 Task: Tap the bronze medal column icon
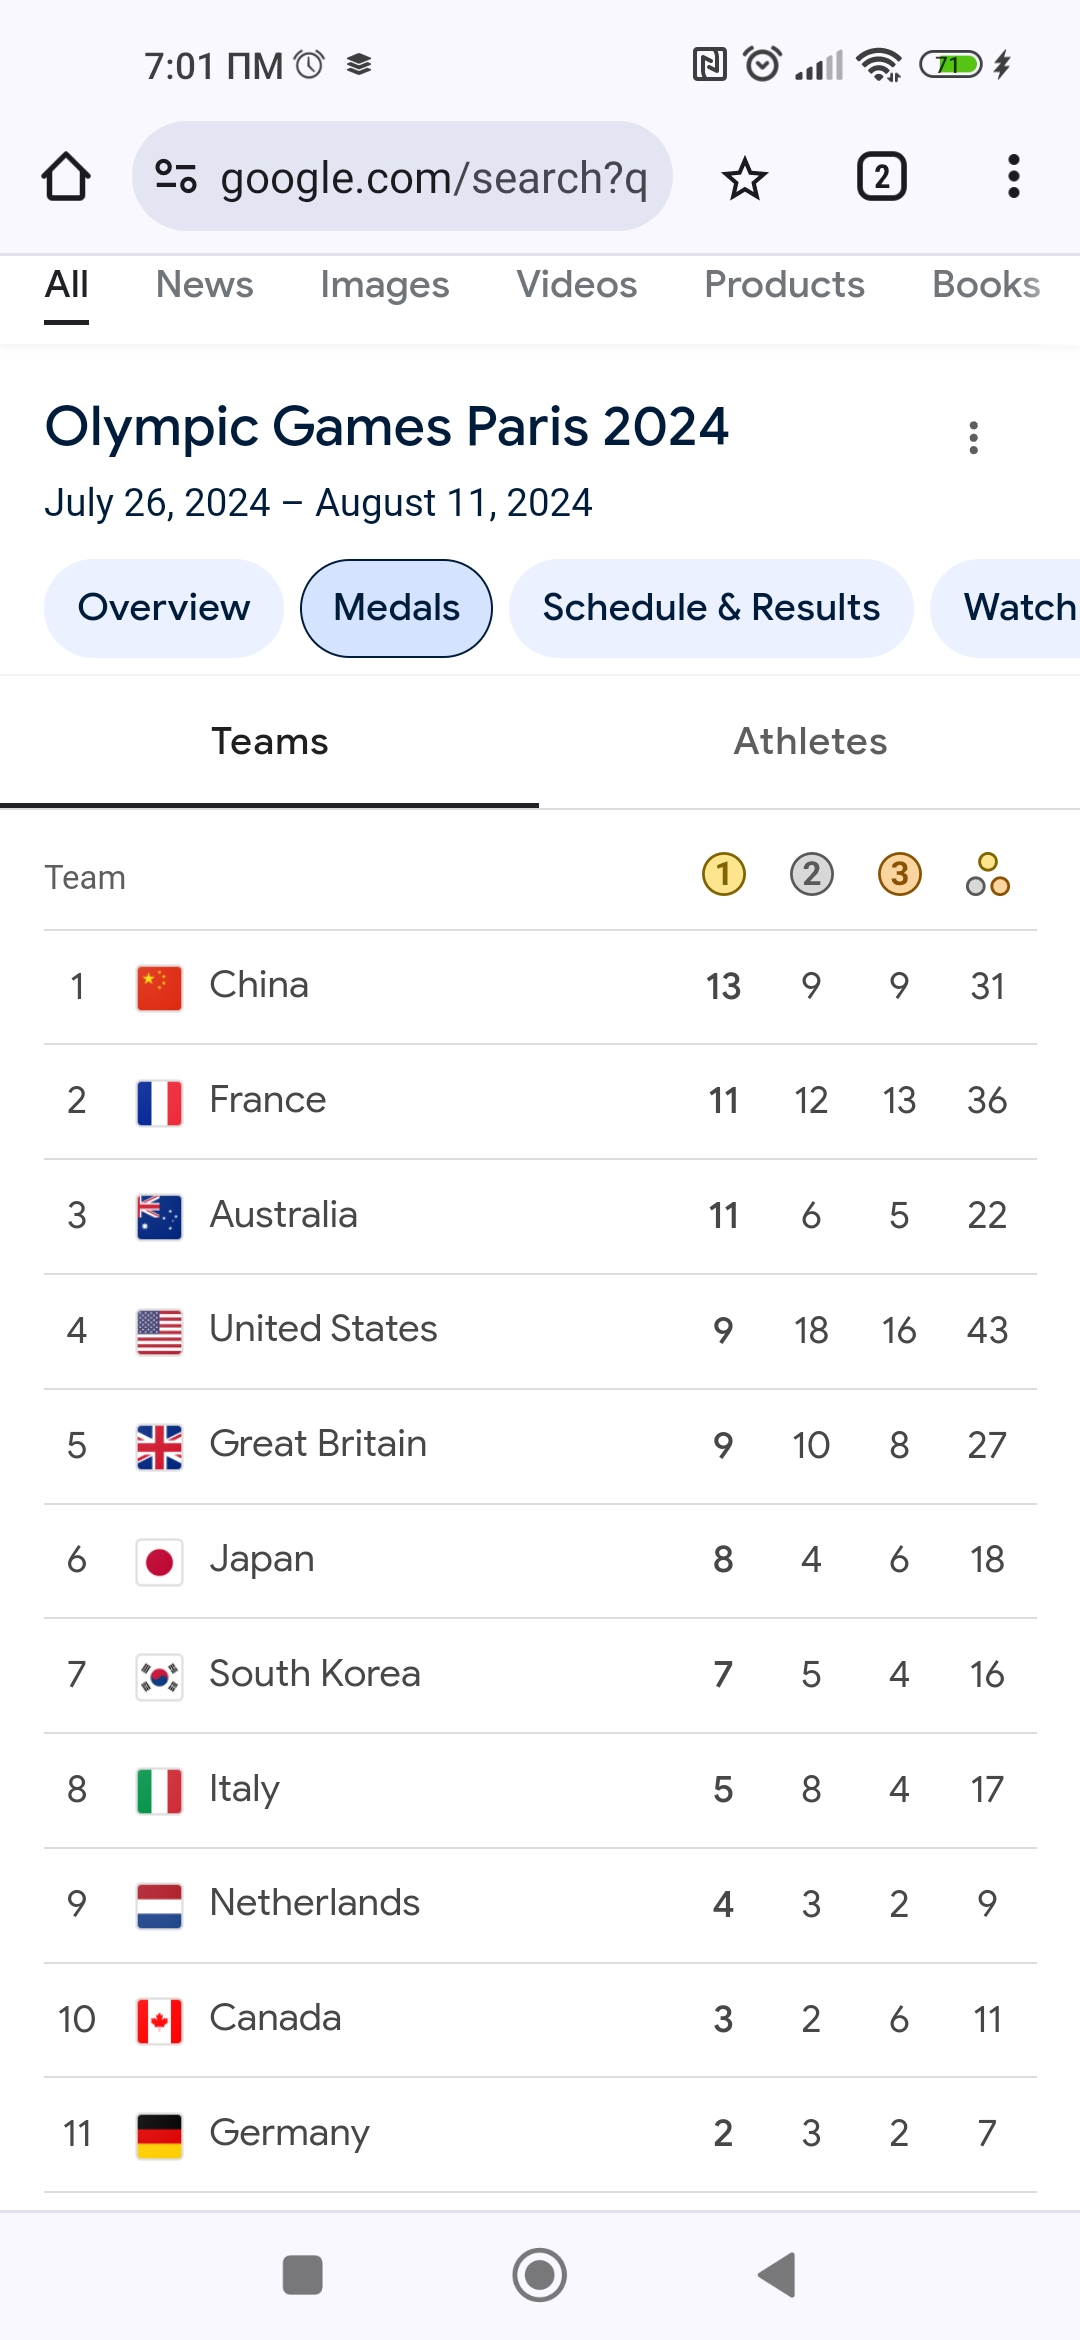click(899, 875)
